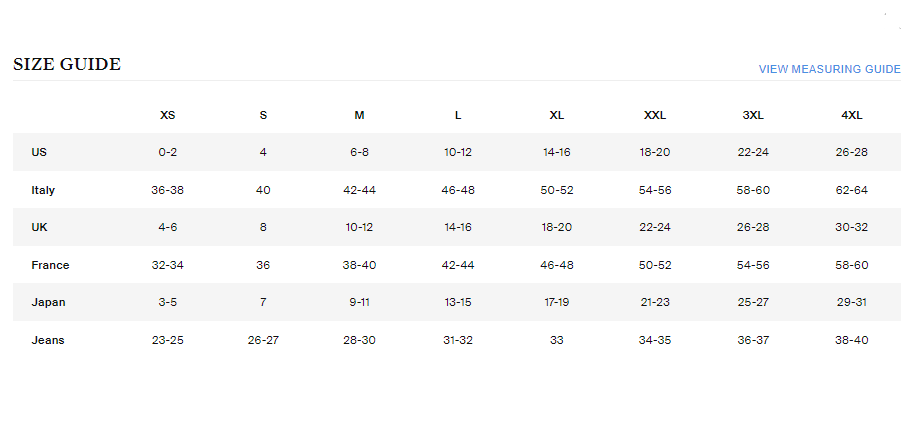Select the Japan row label
Image resolution: width=911 pixels, height=432 pixels.
(x=48, y=302)
